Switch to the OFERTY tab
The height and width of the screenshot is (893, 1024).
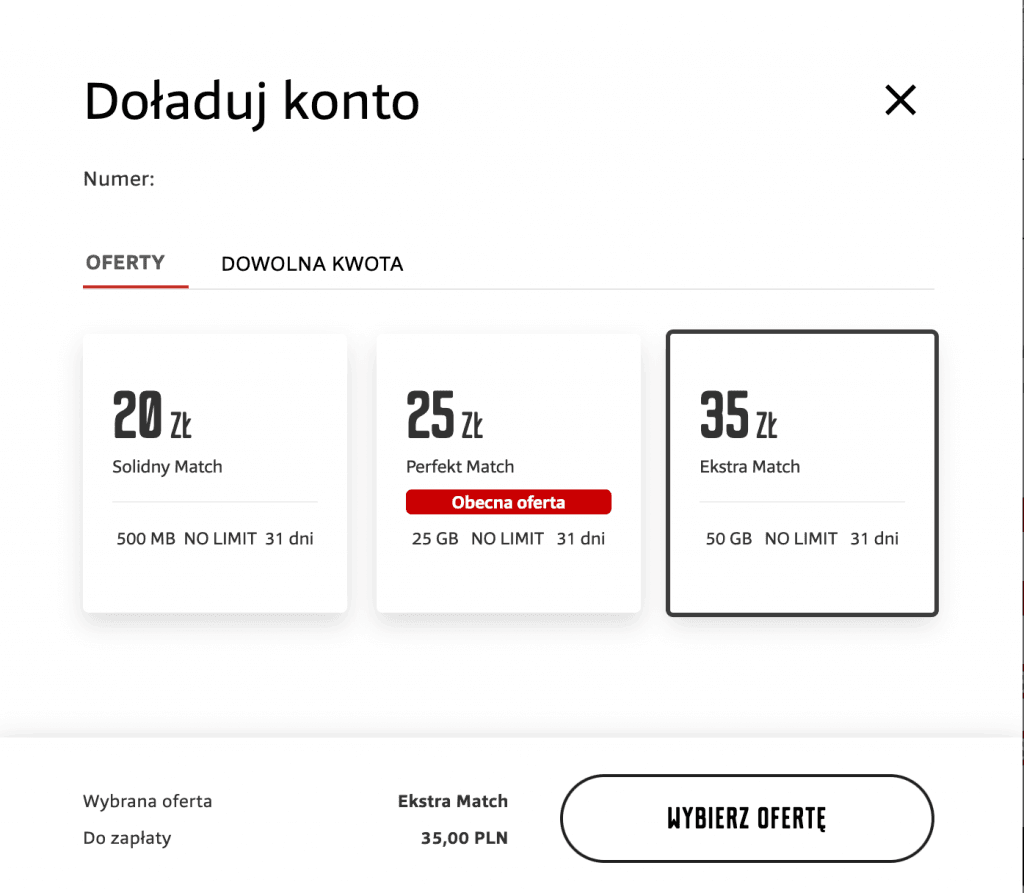click(123, 263)
